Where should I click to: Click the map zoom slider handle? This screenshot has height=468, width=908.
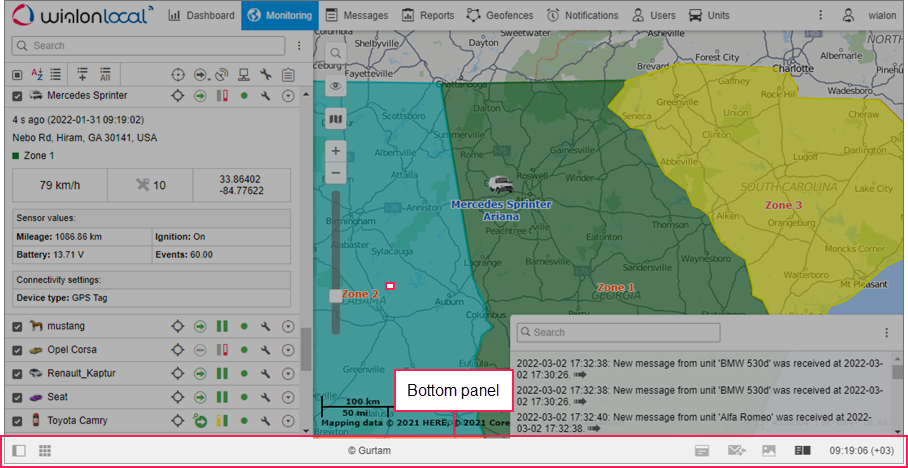point(336,295)
